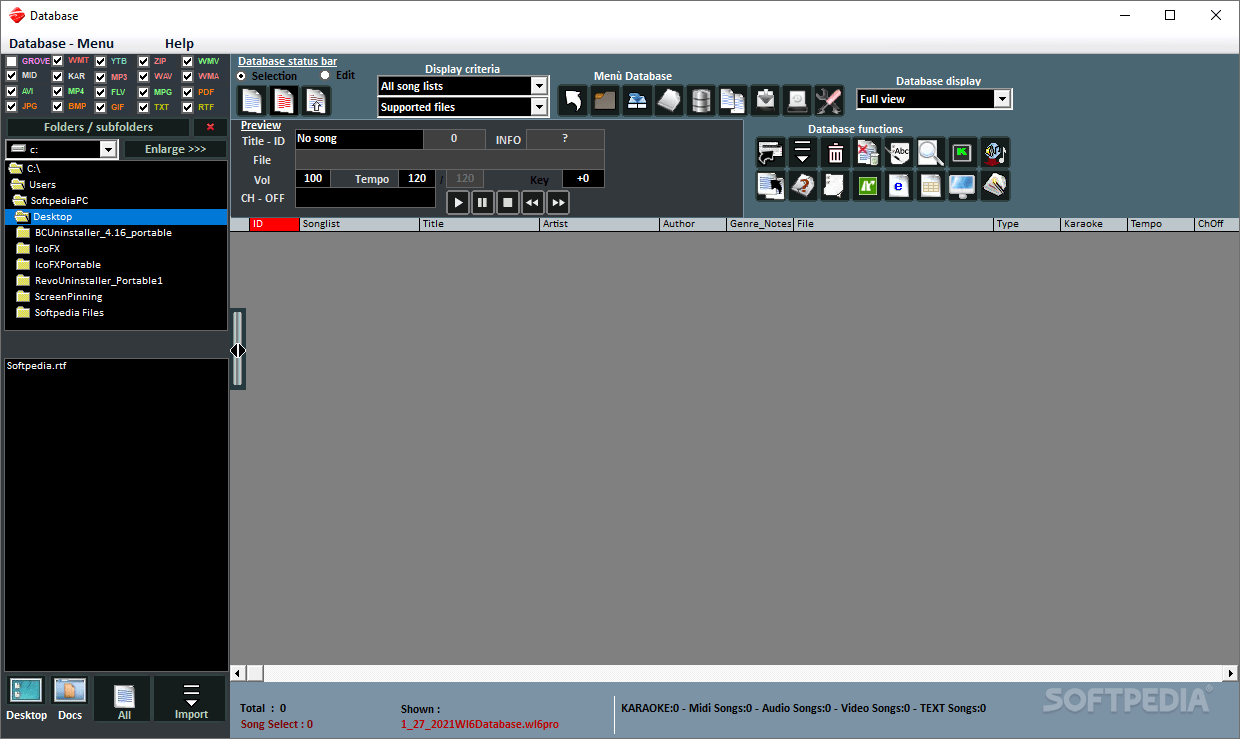Click the question mark help function icon
Viewport: 1240px width, 739px height.
pos(802,185)
